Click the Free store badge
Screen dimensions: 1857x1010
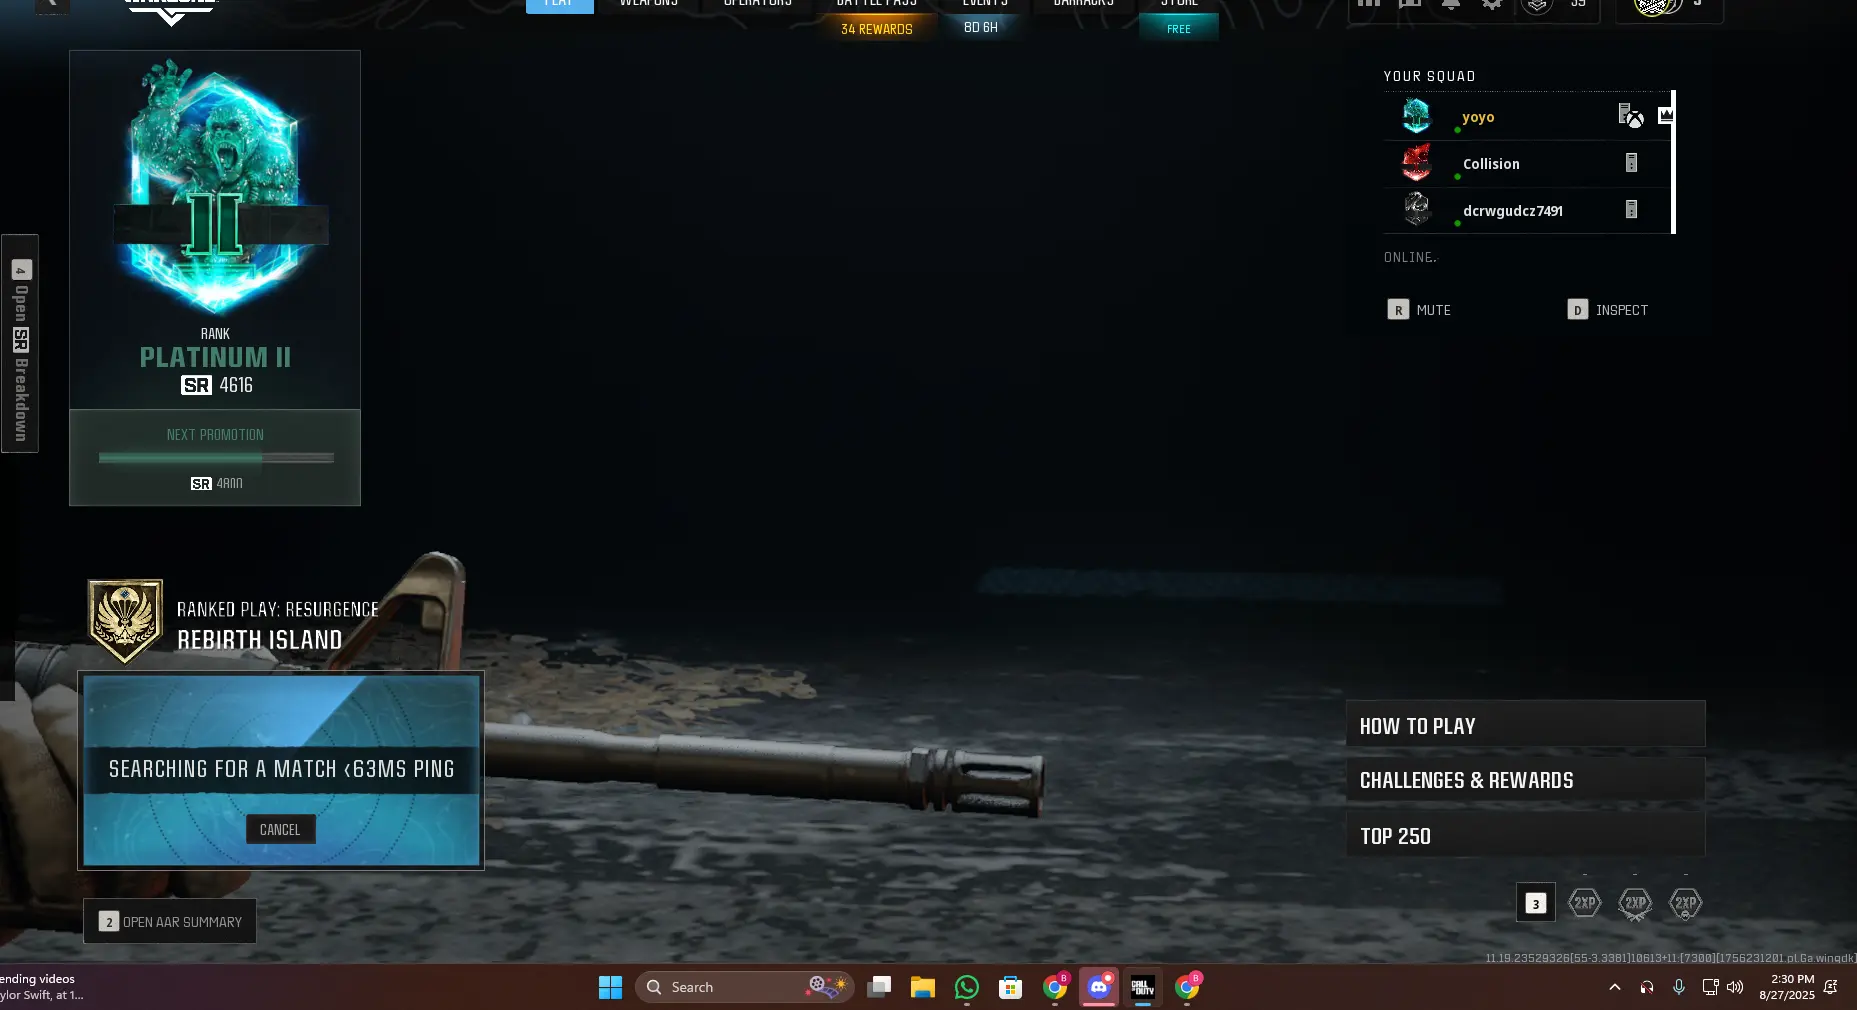[x=1179, y=29]
